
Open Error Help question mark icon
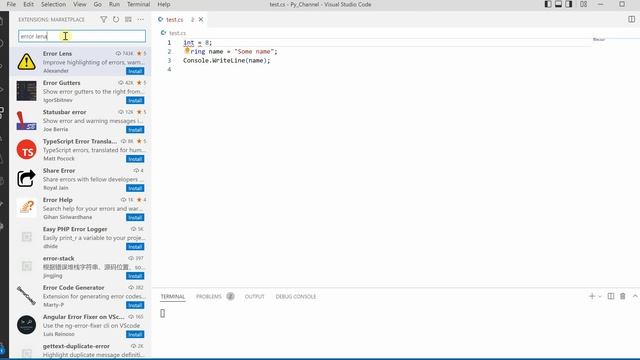(x=27, y=208)
